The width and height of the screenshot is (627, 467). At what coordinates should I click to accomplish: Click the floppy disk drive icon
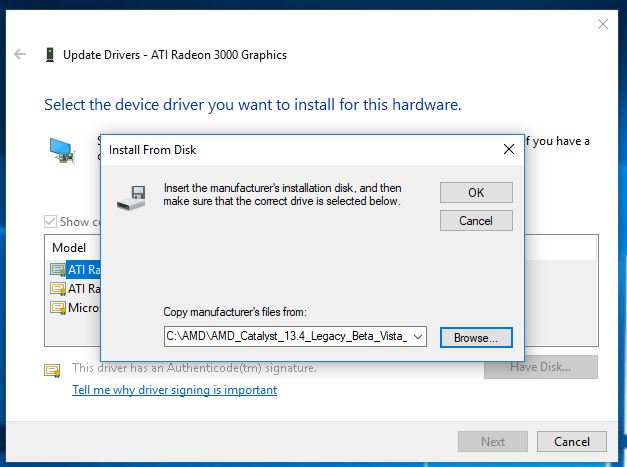pos(131,196)
